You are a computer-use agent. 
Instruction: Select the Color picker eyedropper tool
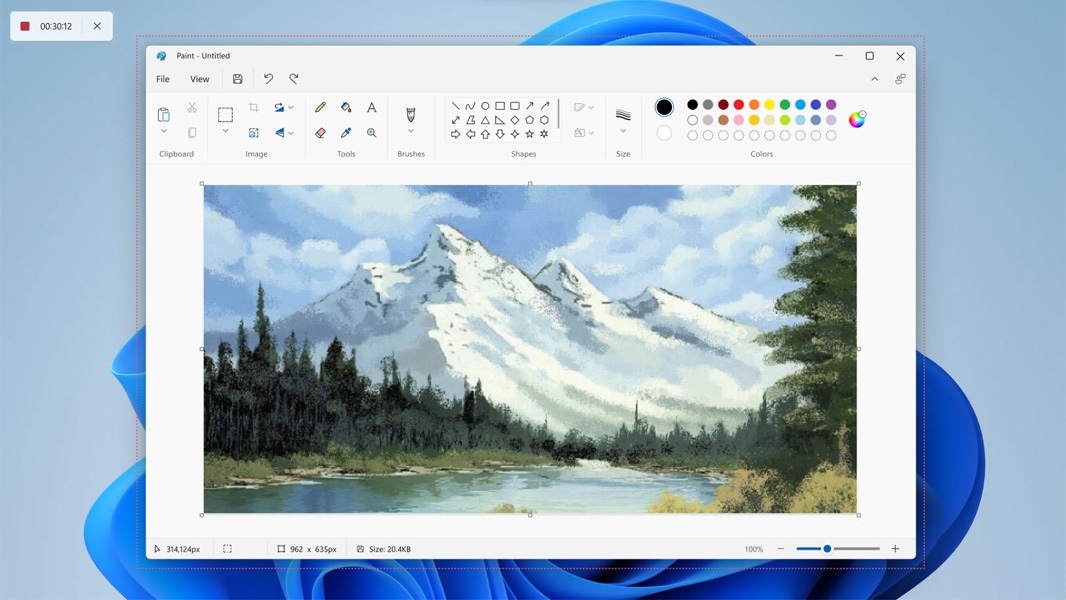click(x=346, y=132)
